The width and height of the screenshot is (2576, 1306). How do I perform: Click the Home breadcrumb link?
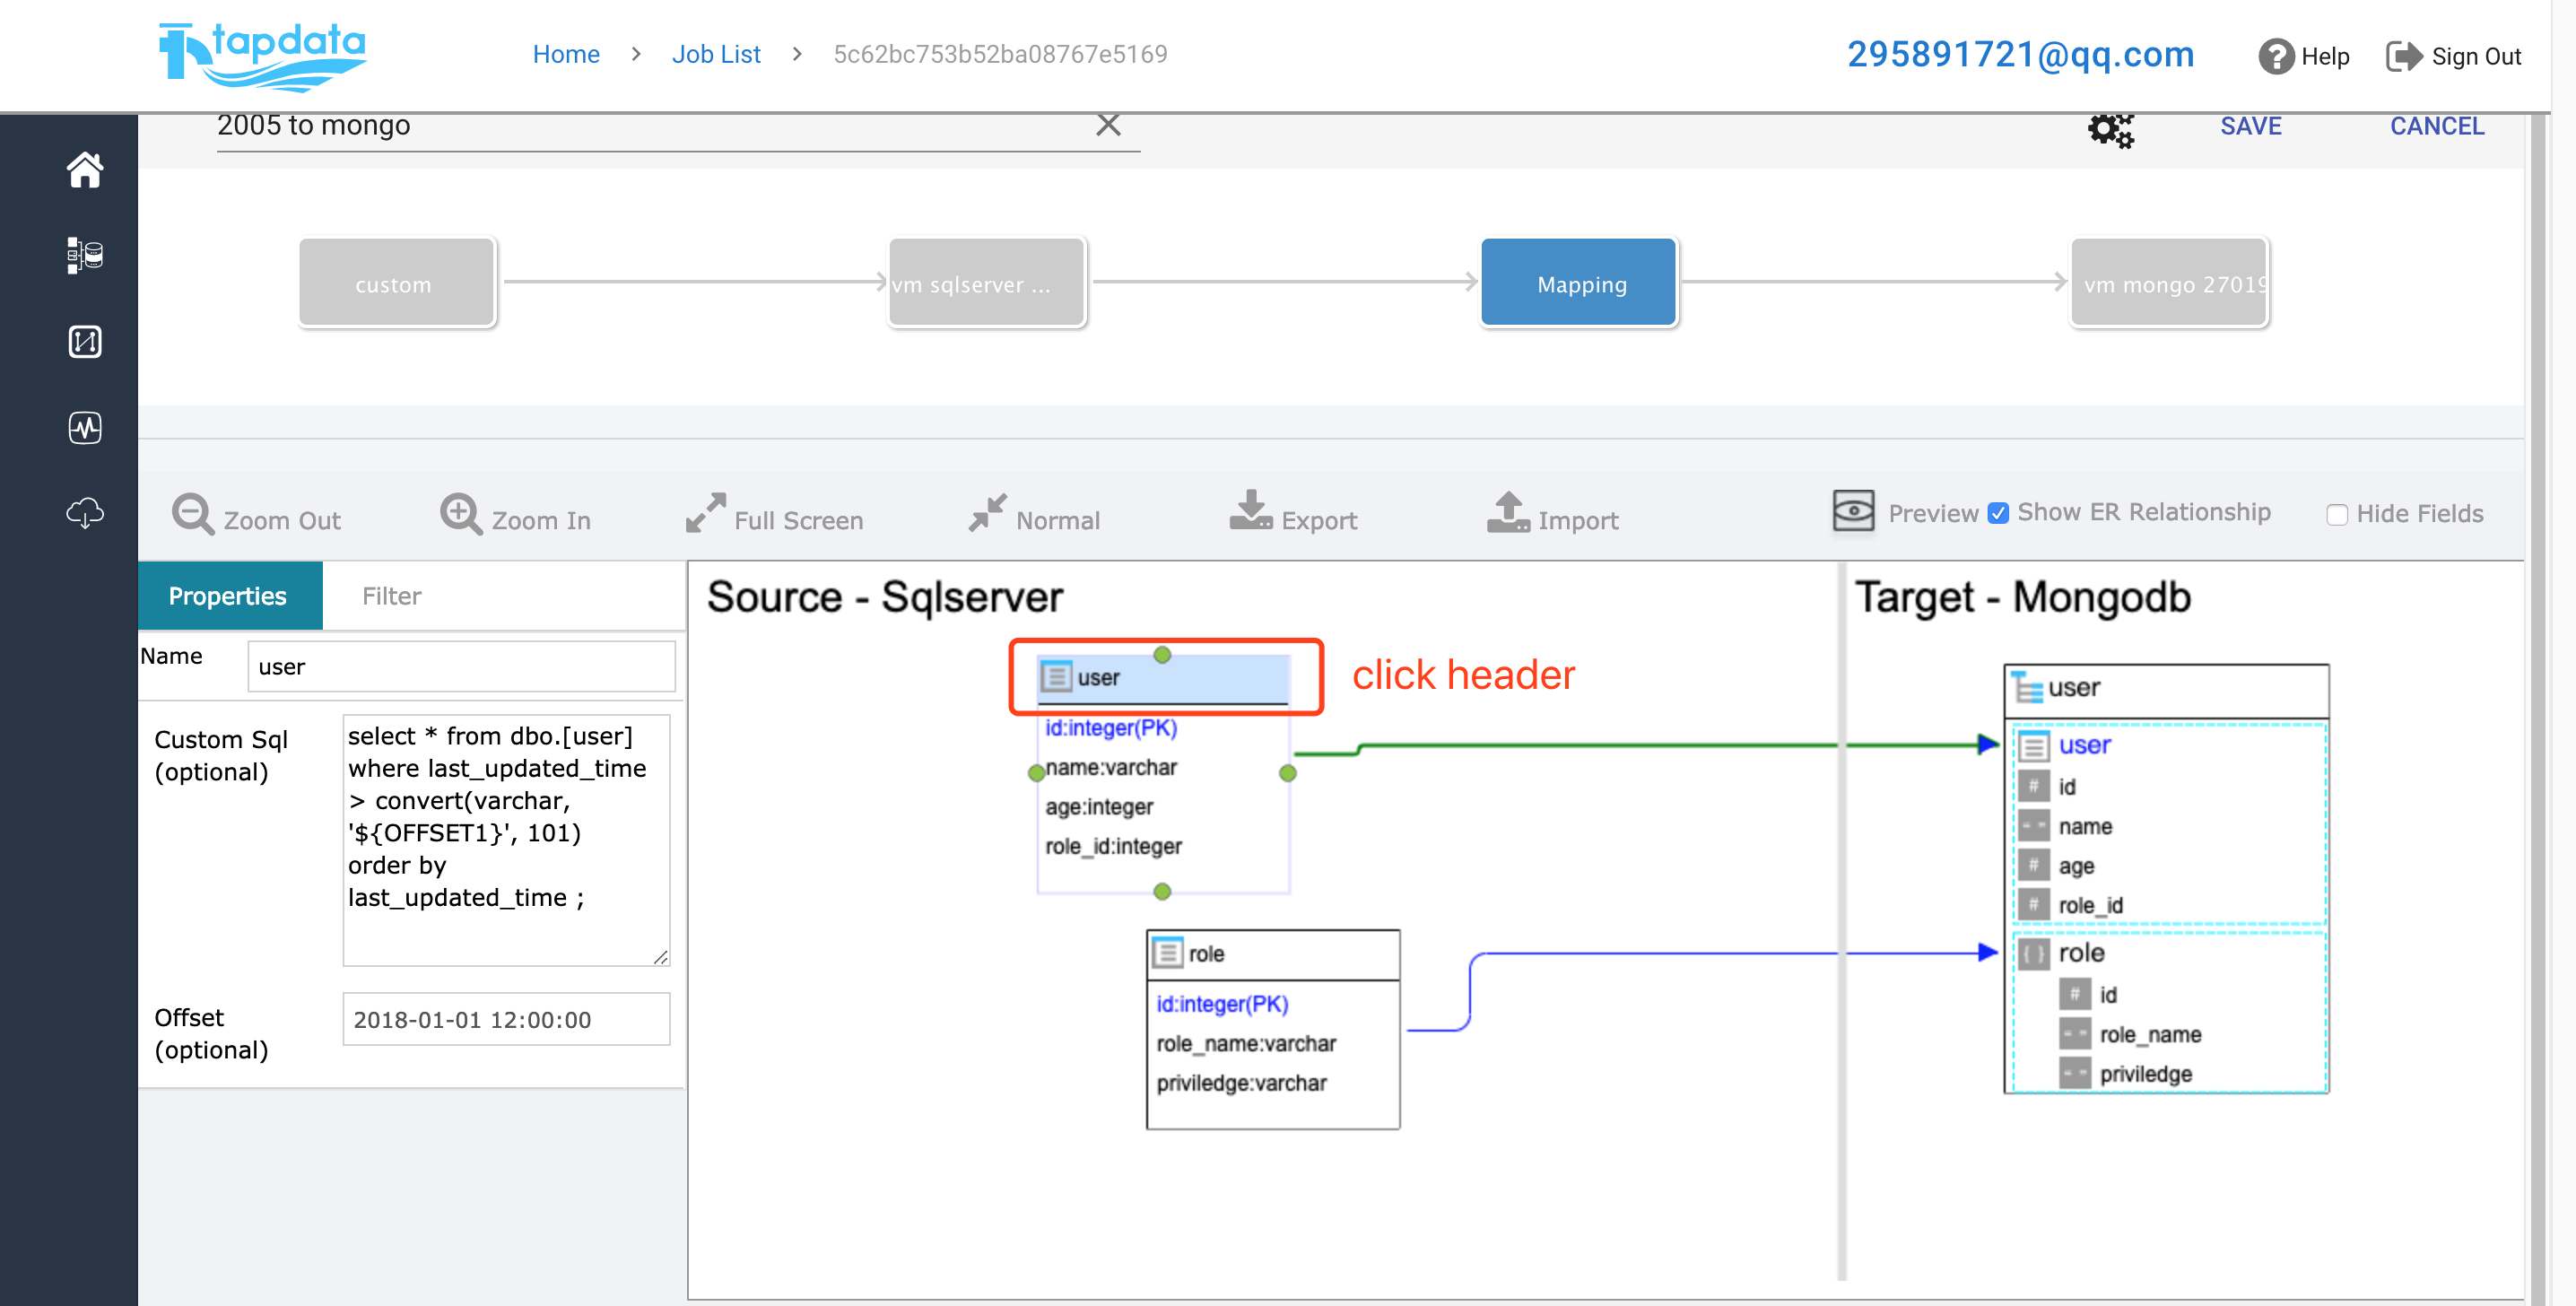click(566, 54)
